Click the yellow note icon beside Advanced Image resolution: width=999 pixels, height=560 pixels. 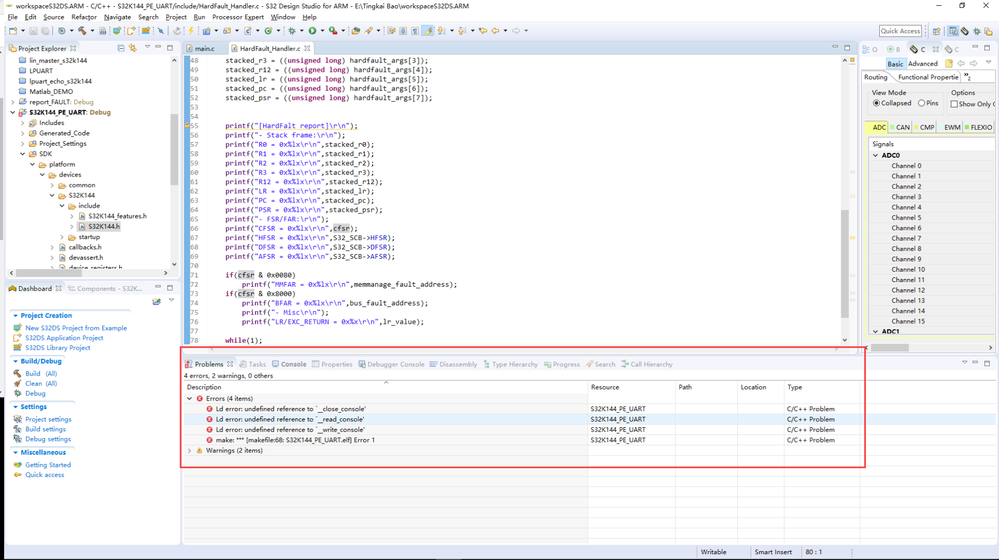[x=949, y=63]
